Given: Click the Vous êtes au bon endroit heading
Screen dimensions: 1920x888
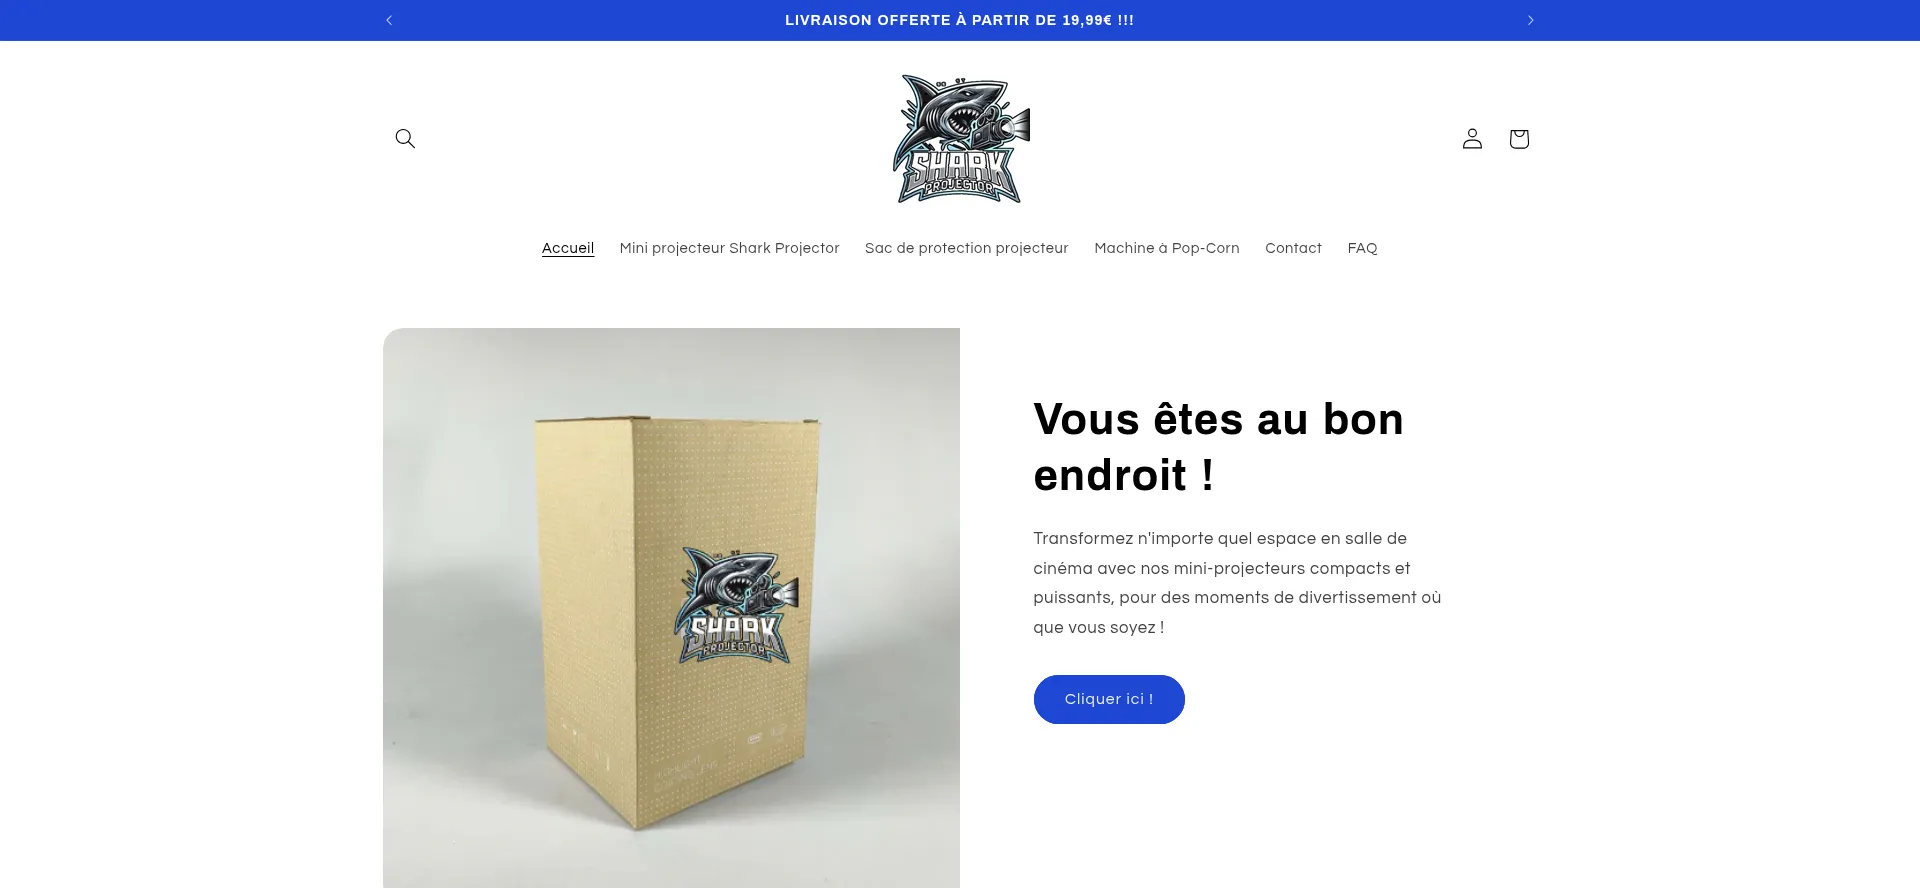Looking at the screenshot, I should coord(1218,447).
